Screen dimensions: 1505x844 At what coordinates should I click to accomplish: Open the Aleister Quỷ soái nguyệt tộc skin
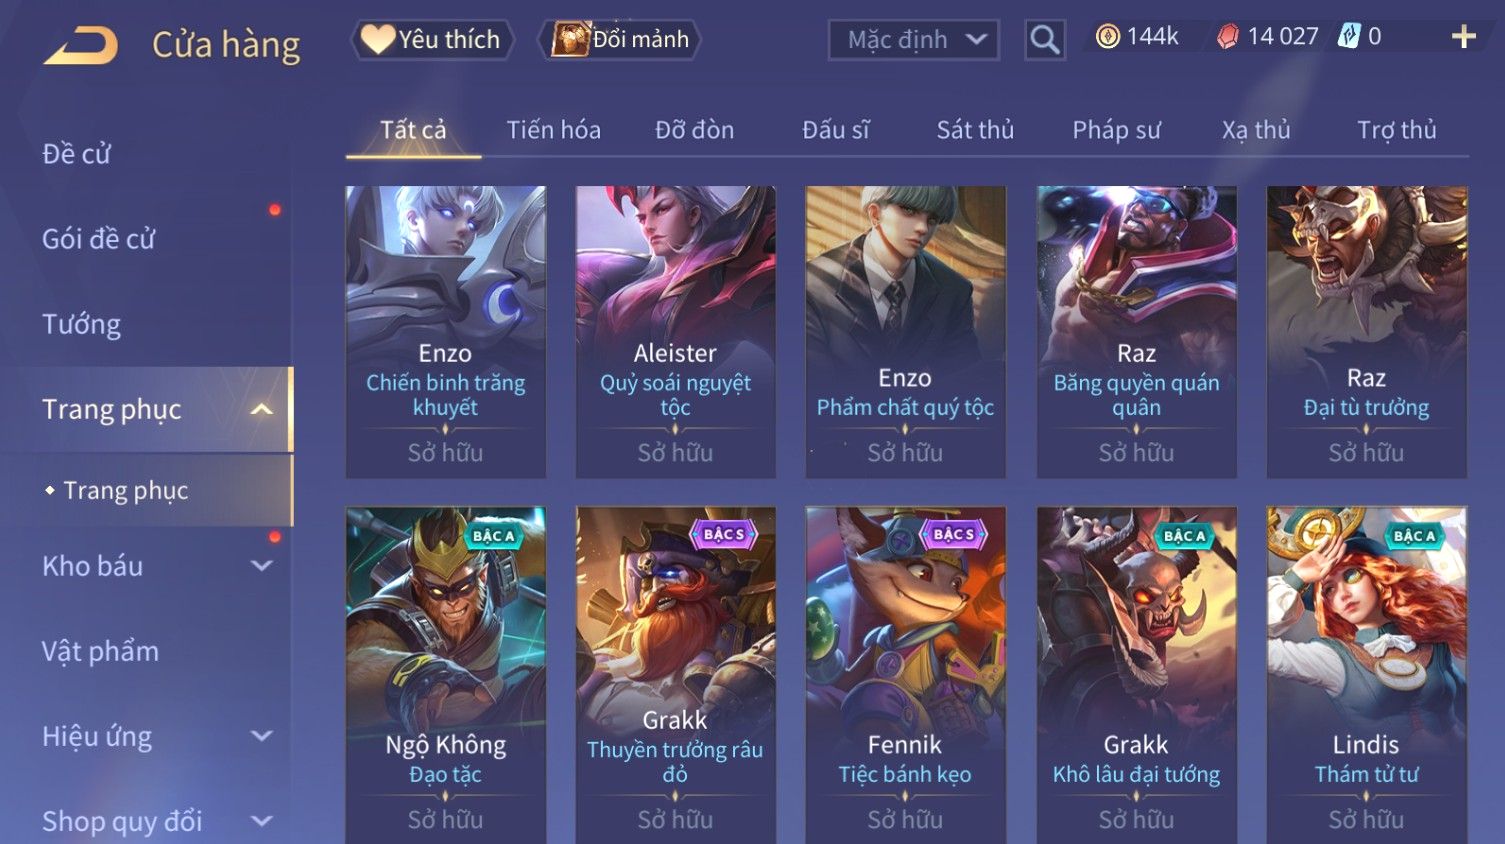675,331
